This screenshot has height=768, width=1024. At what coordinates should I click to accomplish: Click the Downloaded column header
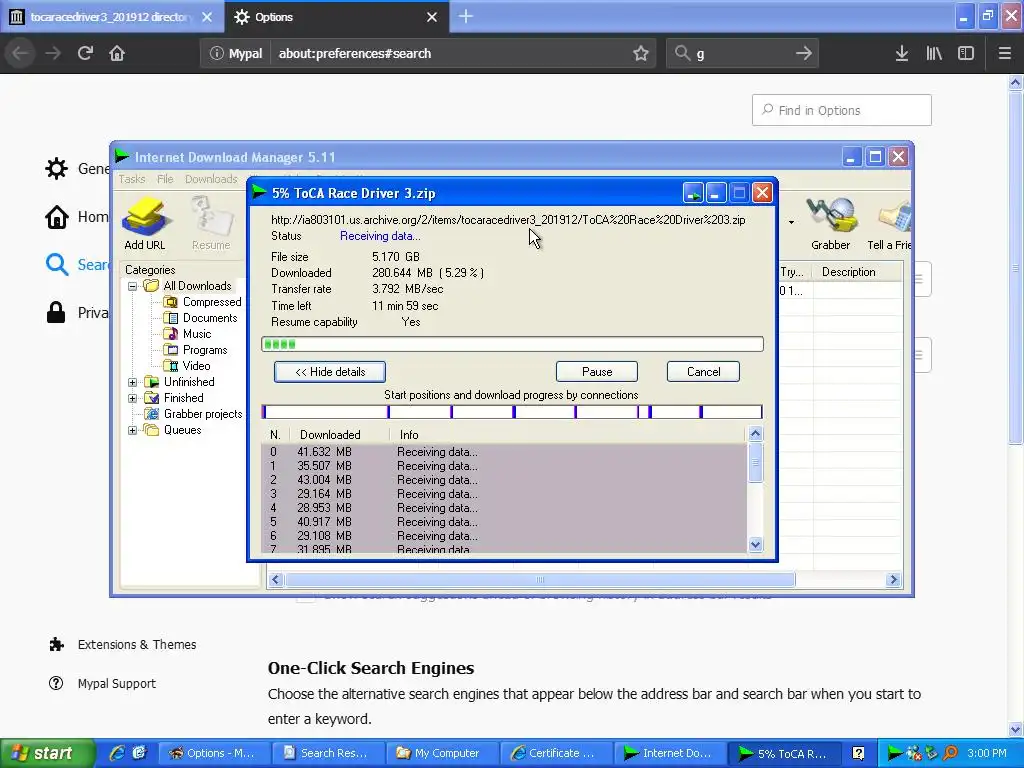click(x=338, y=435)
